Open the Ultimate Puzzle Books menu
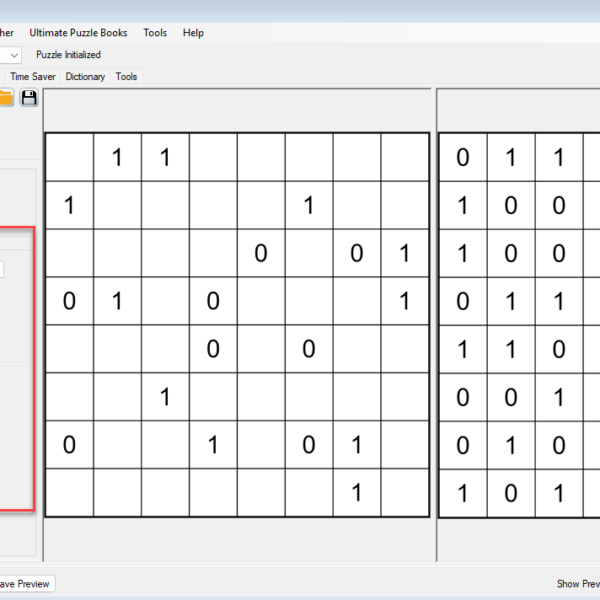Screen dimensions: 600x600 click(78, 33)
